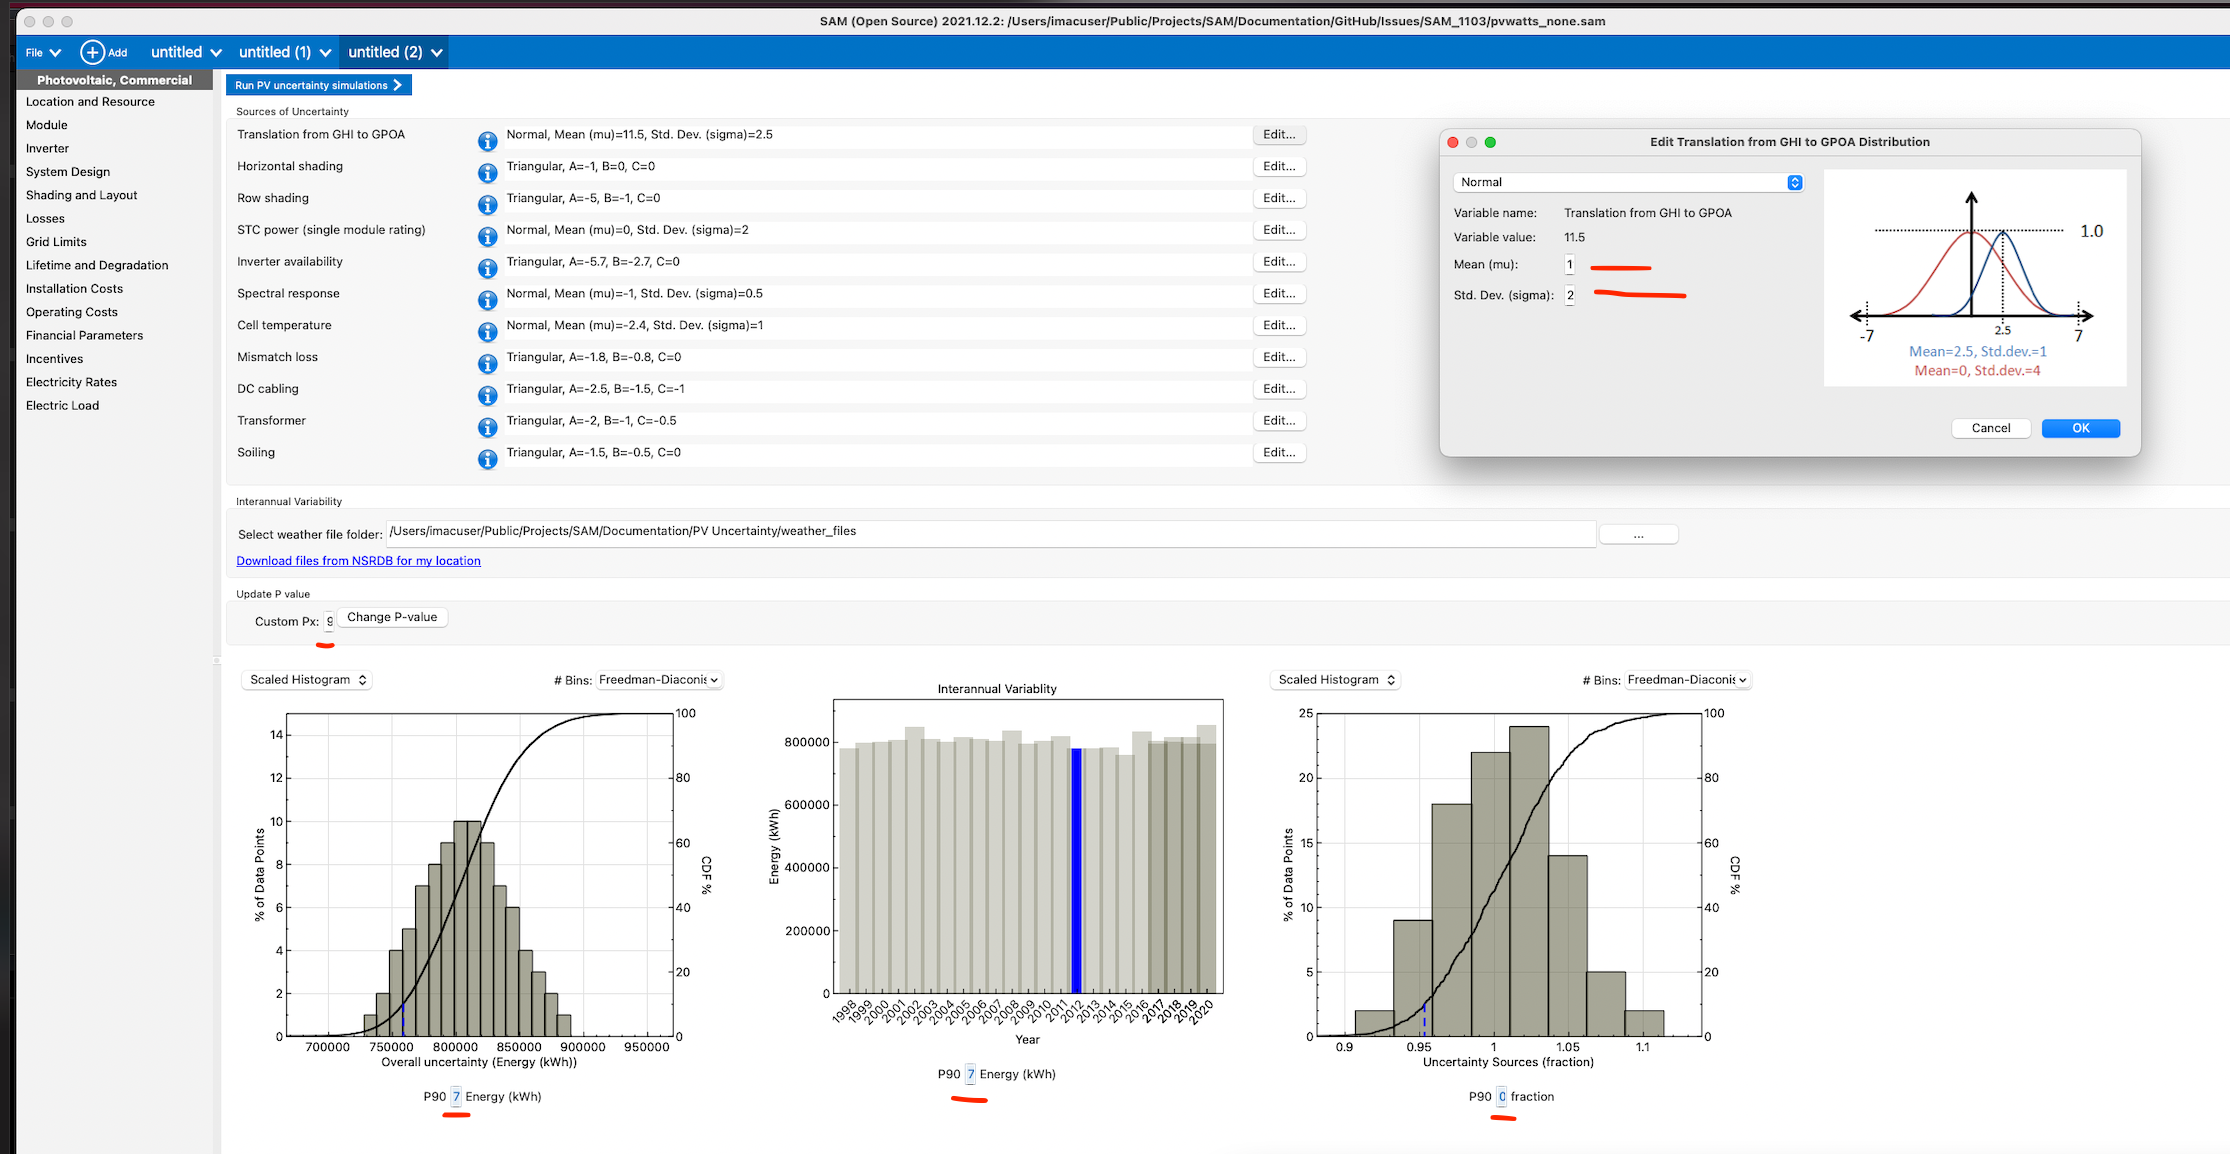Image resolution: width=2230 pixels, height=1154 pixels.
Task: Click info icon for Inverter availability
Action: 487,268
